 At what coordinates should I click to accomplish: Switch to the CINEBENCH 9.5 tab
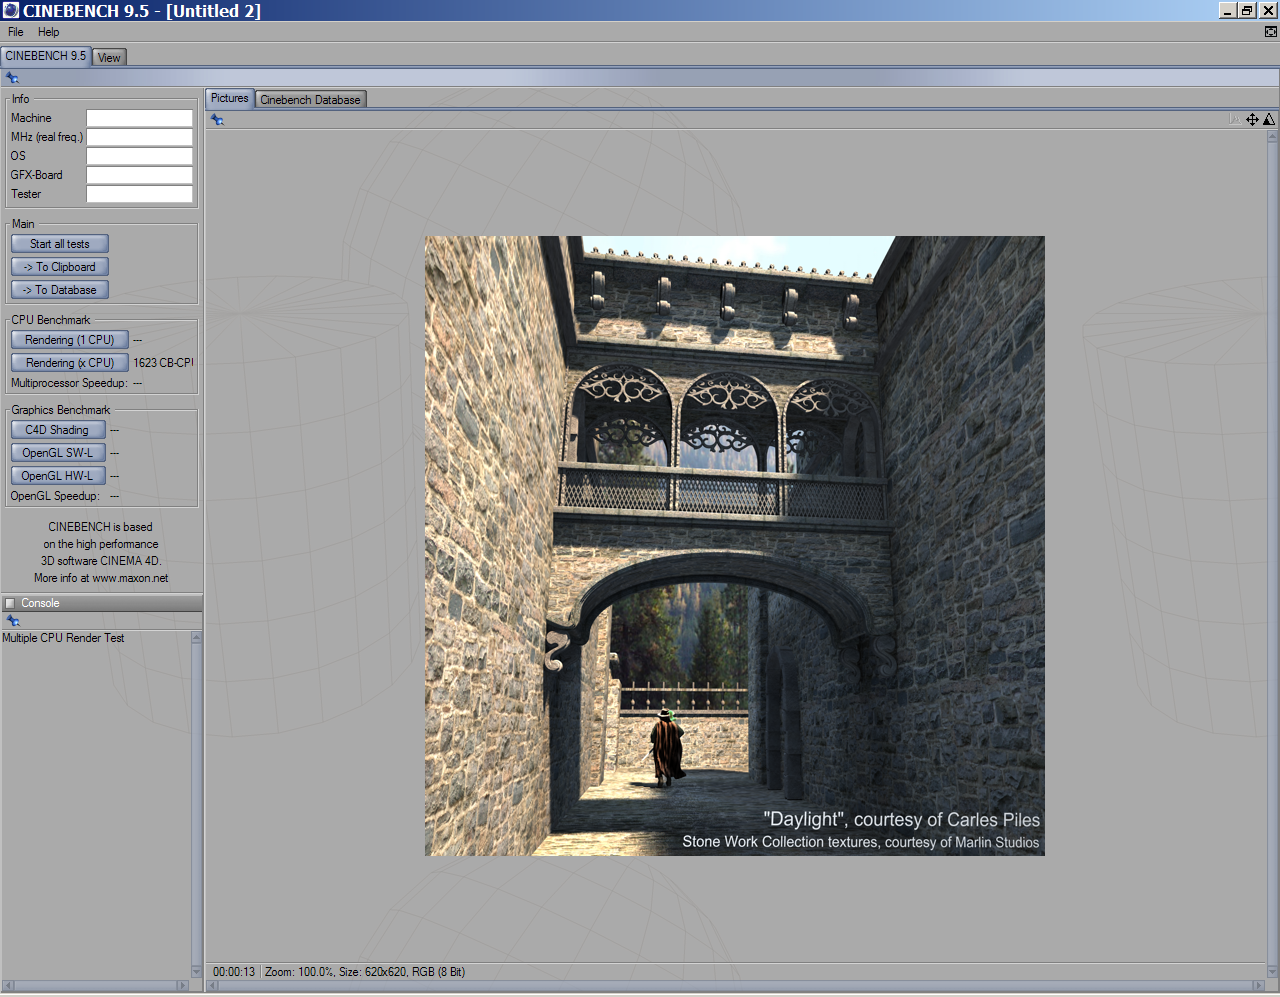coord(46,56)
